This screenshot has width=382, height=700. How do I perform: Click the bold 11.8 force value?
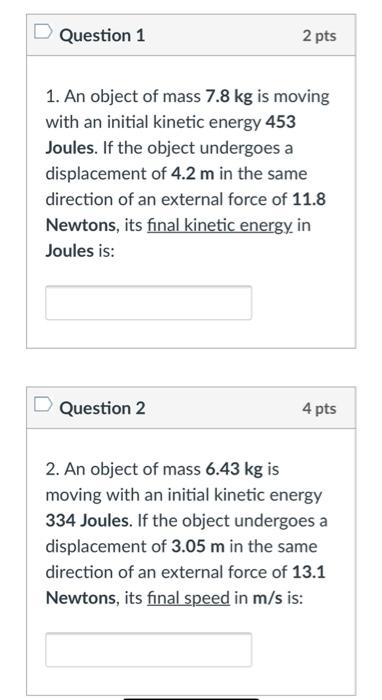(309, 200)
